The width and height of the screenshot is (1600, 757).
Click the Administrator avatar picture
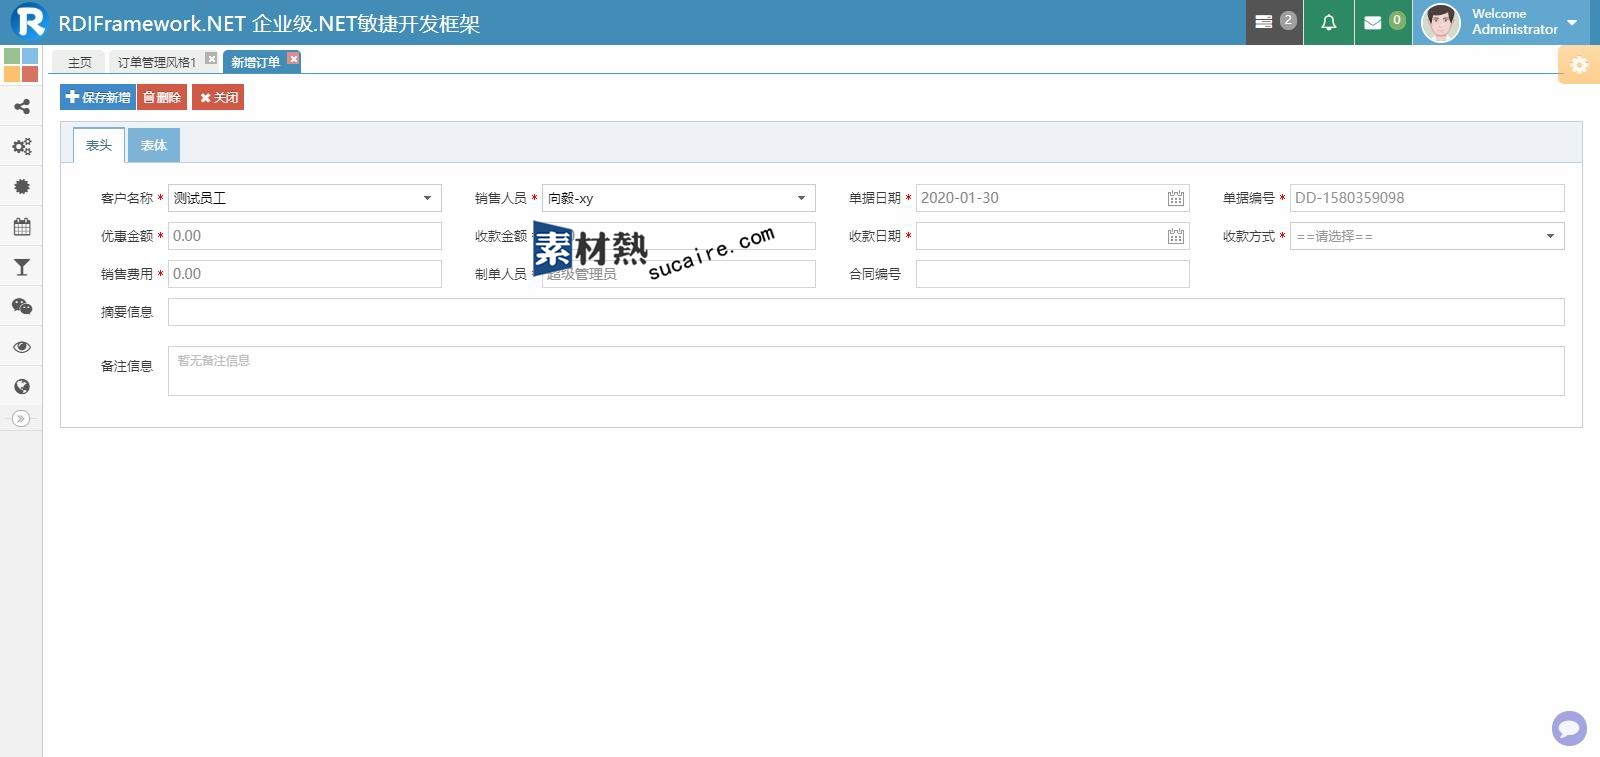[1441, 22]
